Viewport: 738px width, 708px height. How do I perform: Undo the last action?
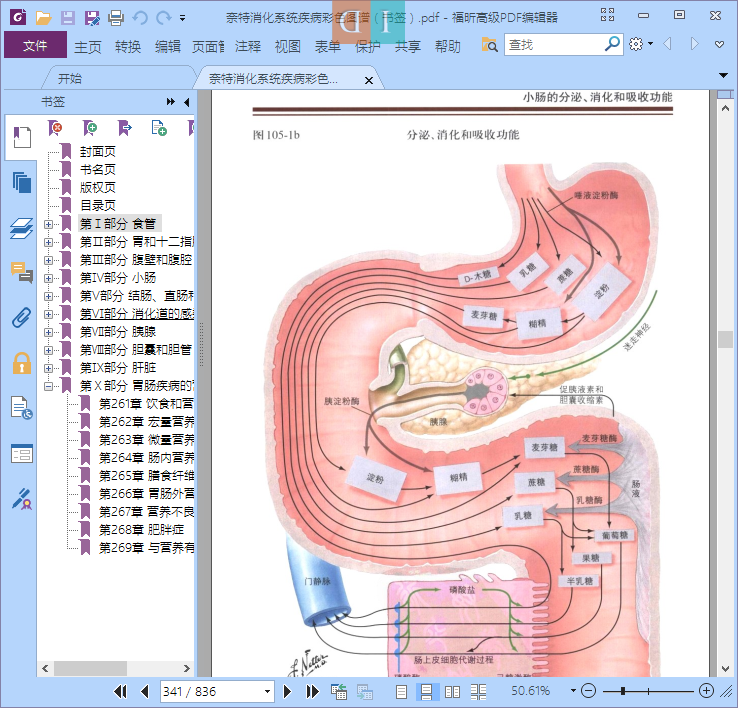pyautogui.click(x=140, y=18)
